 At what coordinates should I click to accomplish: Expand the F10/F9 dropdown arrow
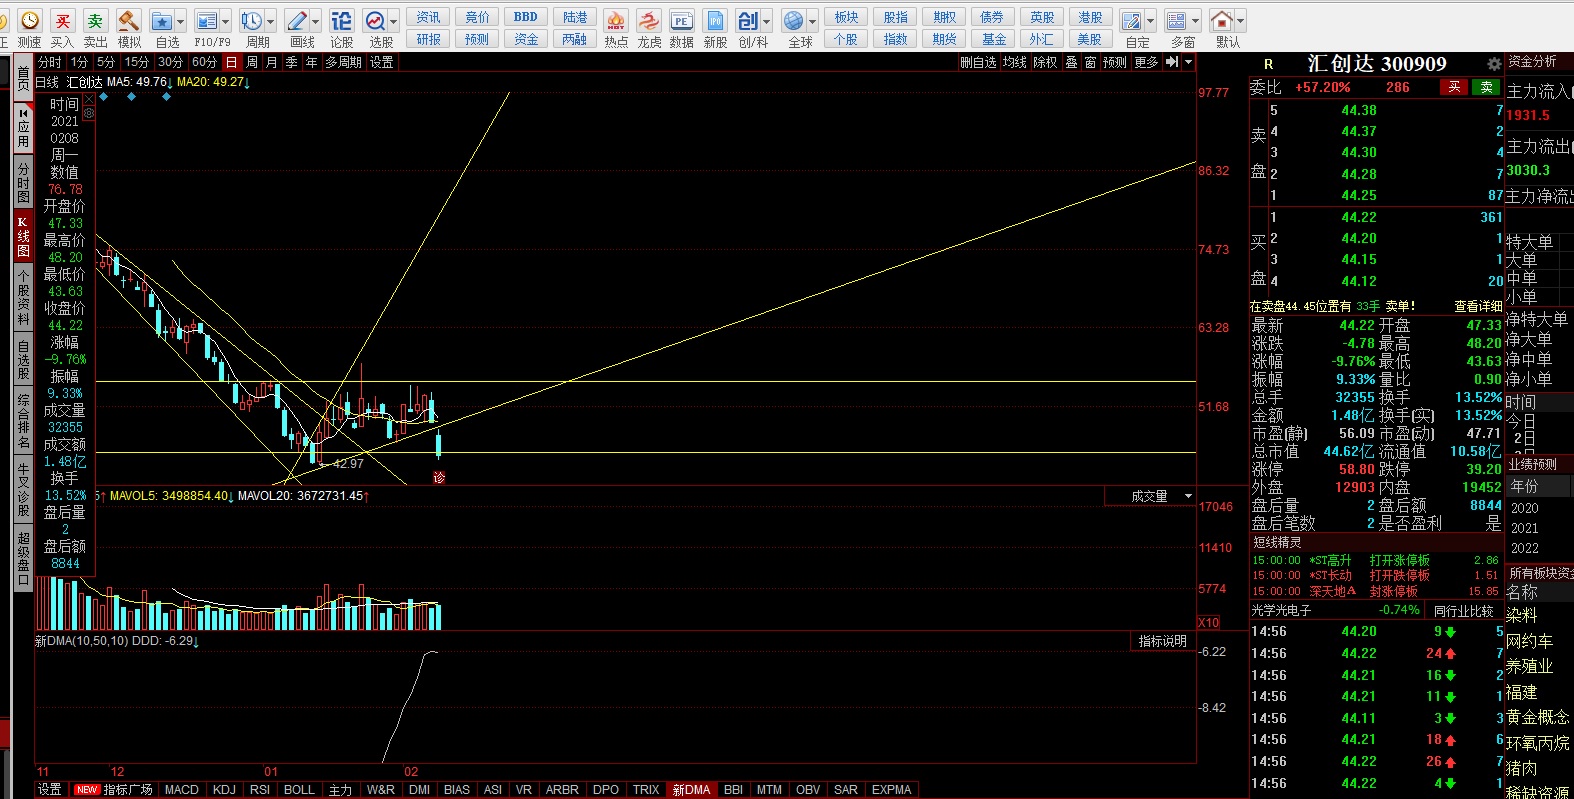click(x=225, y=20)
